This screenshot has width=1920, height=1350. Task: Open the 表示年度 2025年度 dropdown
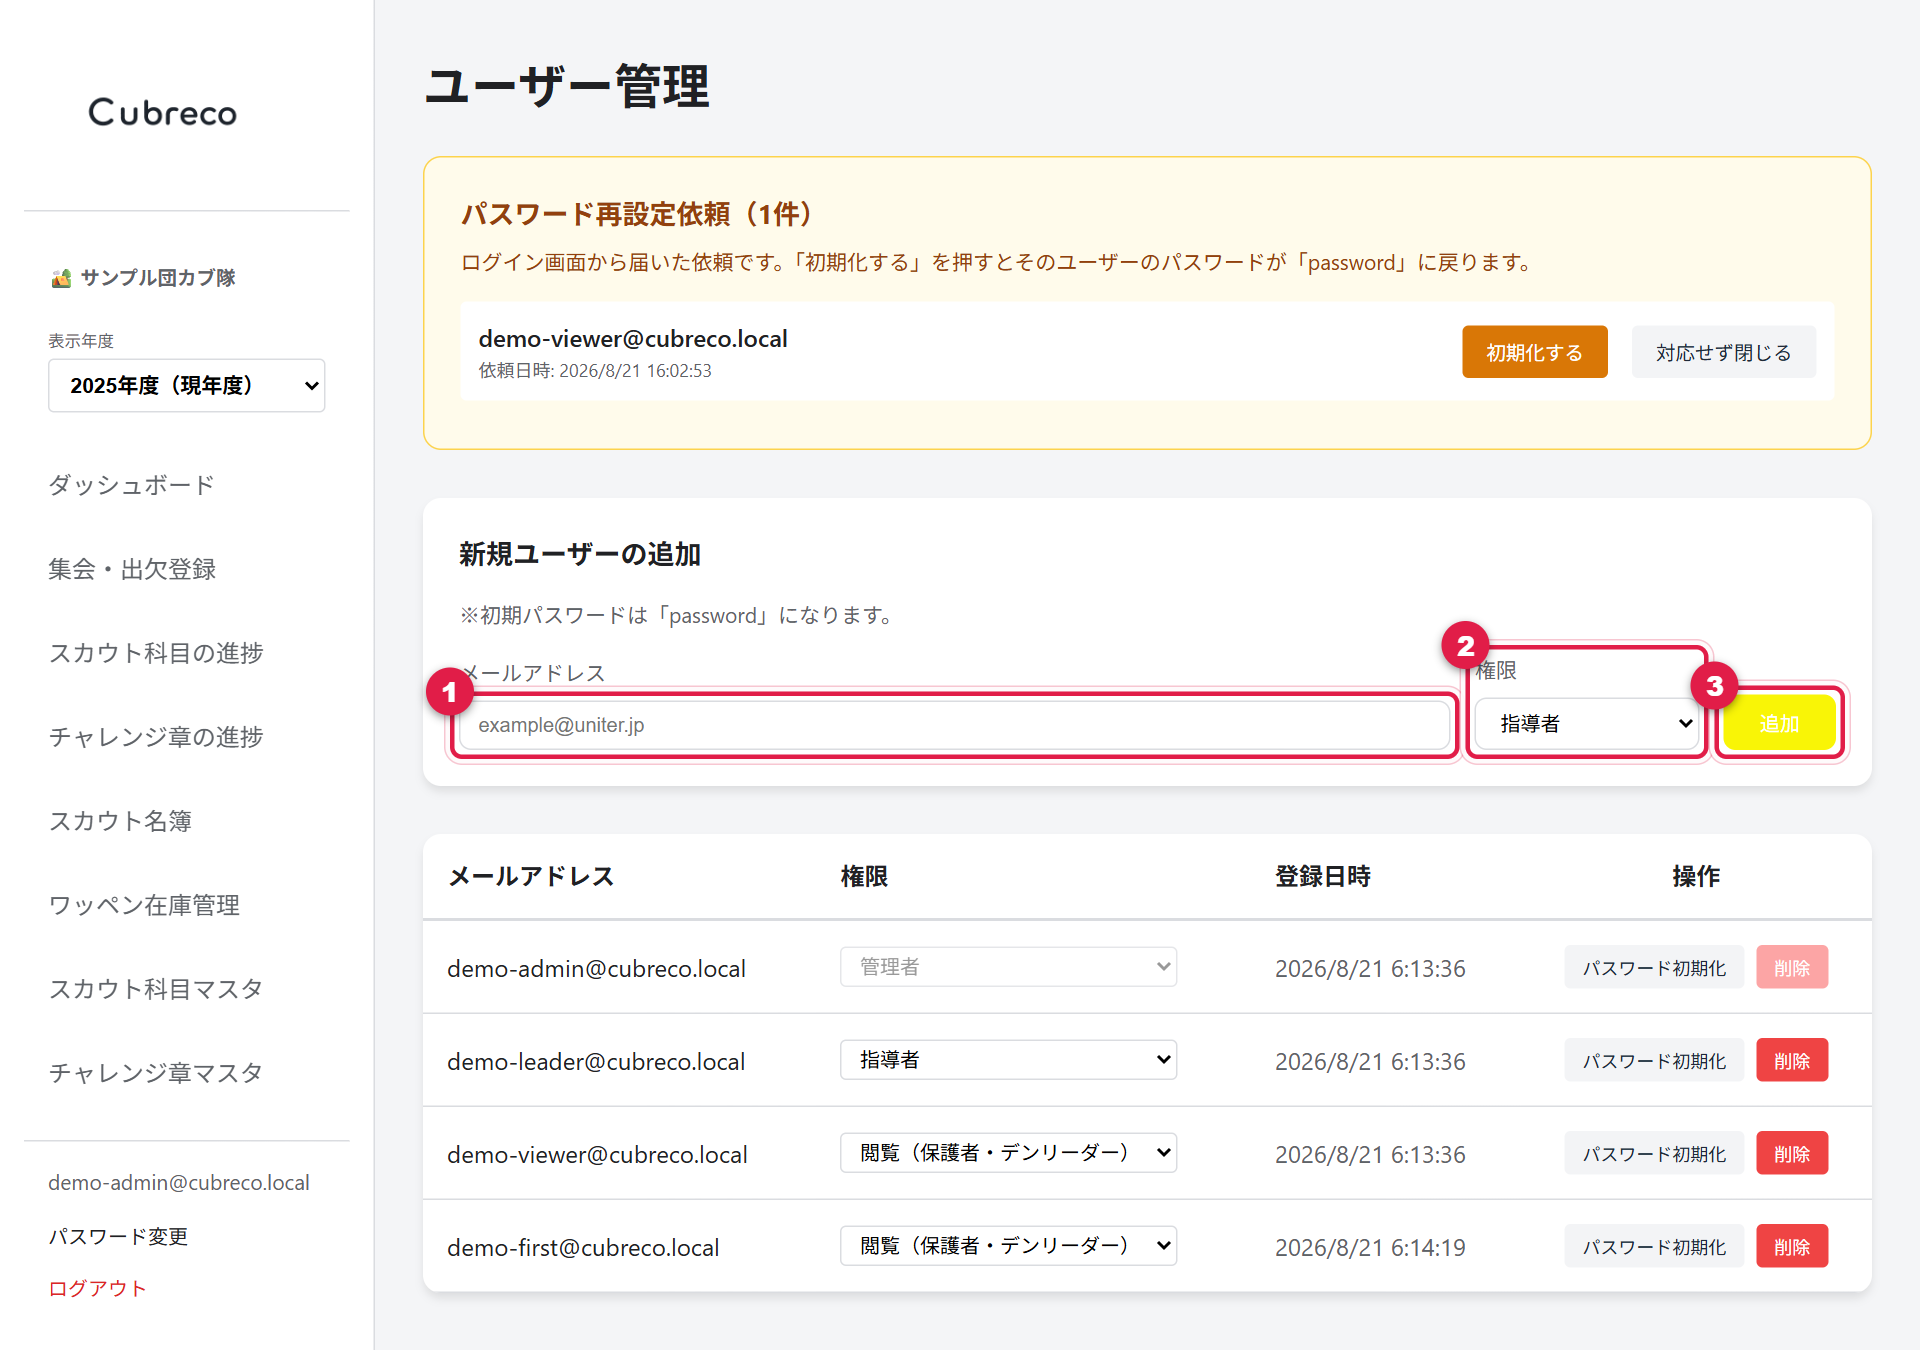coord(187,385)
